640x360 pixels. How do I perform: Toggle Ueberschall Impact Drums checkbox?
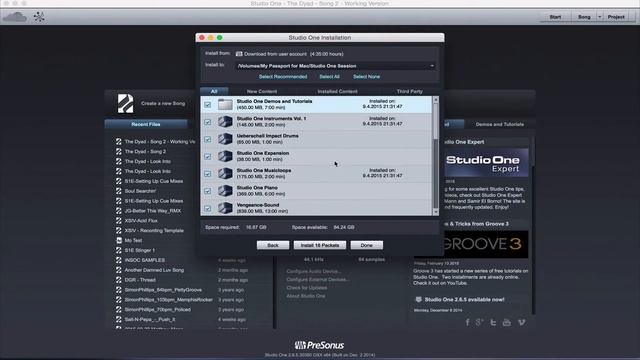click(x=208, y=140)
